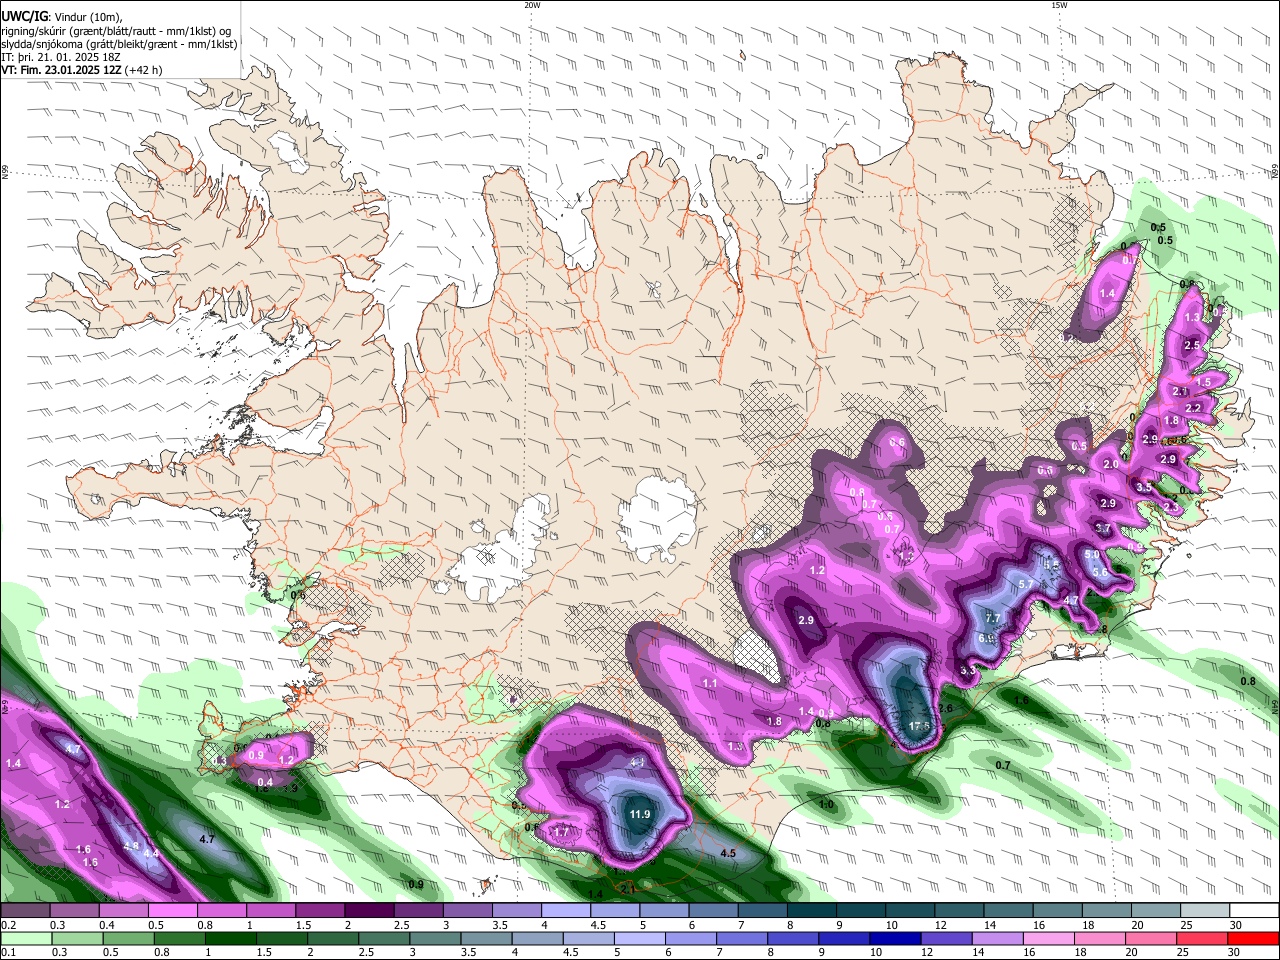
Task: Pick lower legend pale green swatch 0.1–0.3
Action: click(x=25, y=938)
